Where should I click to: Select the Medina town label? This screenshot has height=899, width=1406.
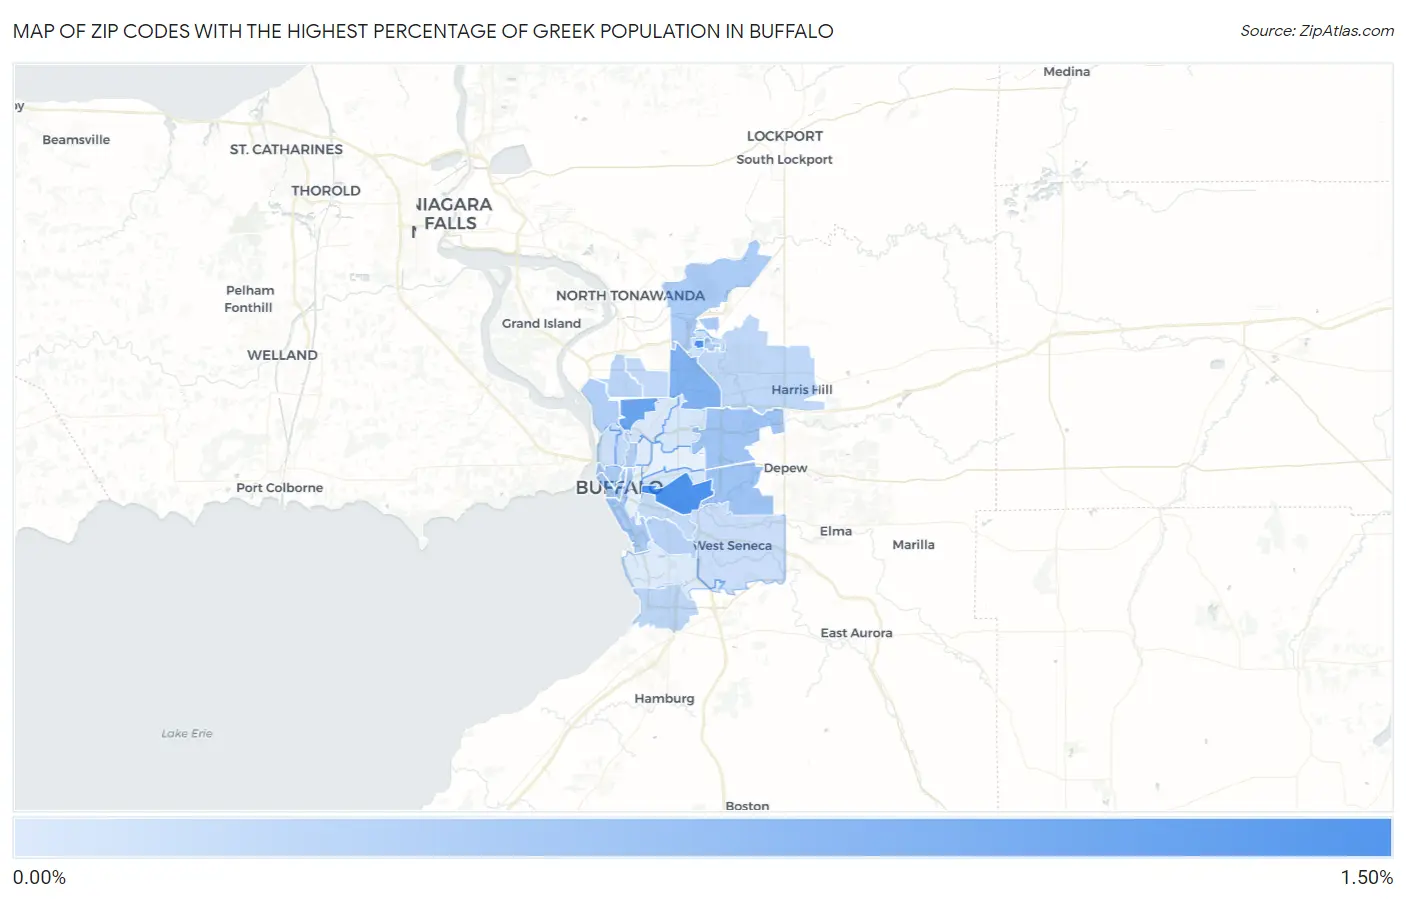1066,72
